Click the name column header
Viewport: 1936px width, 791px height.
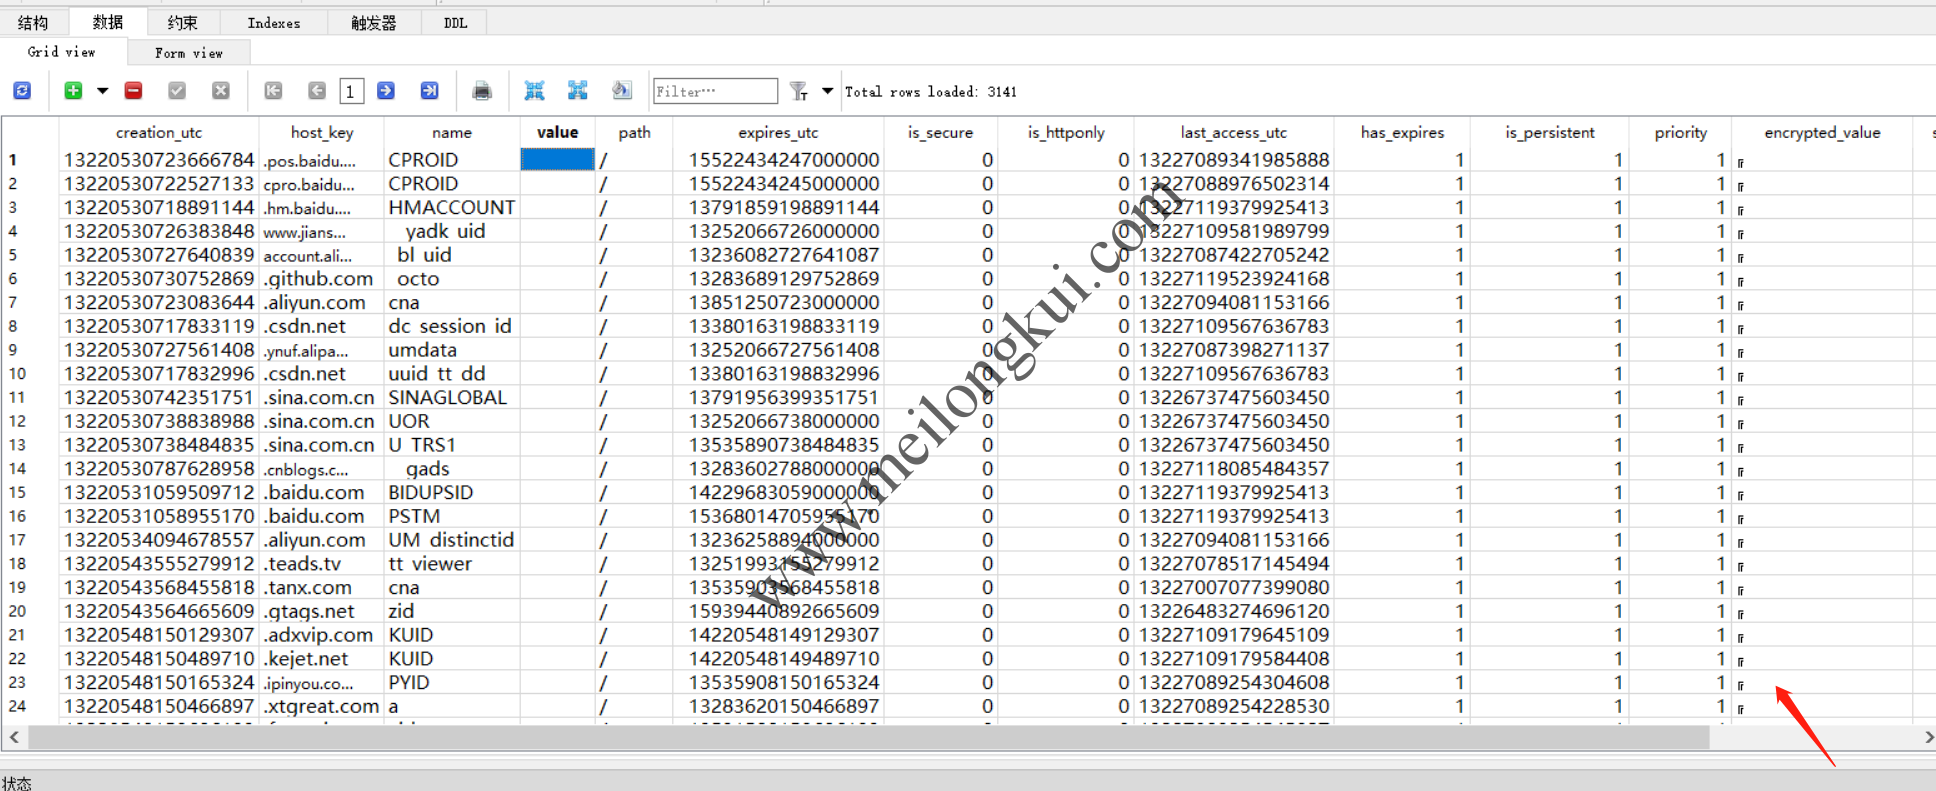pyautogui.click(x=452, y=132)
